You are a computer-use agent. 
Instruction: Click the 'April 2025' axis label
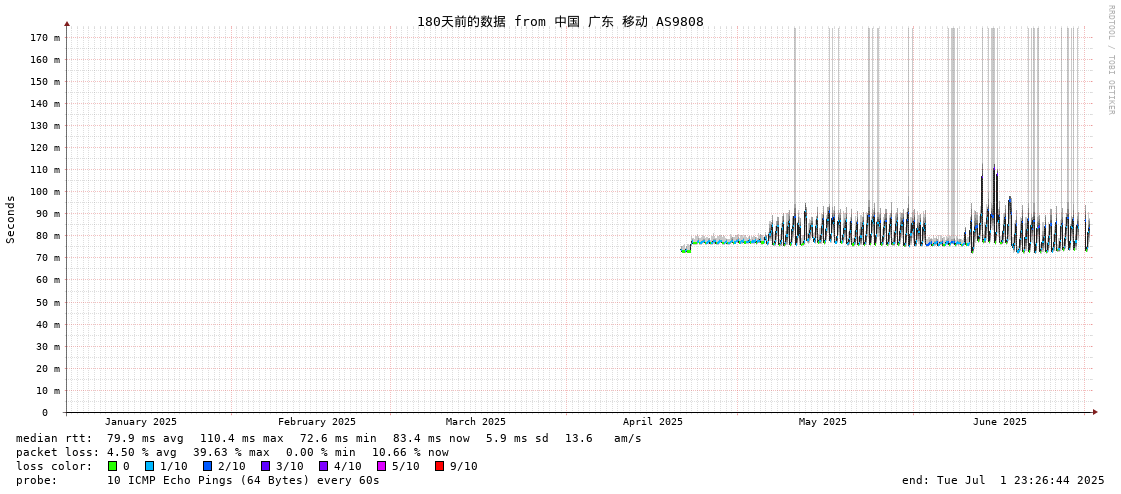point(653,422)
